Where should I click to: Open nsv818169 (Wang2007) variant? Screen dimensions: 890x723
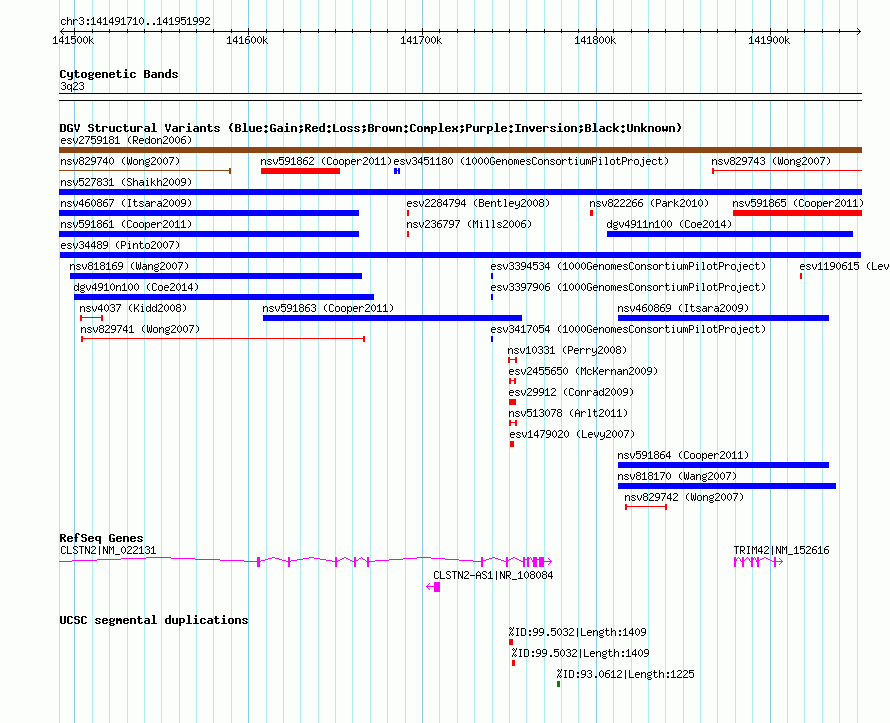pos(129,266)
